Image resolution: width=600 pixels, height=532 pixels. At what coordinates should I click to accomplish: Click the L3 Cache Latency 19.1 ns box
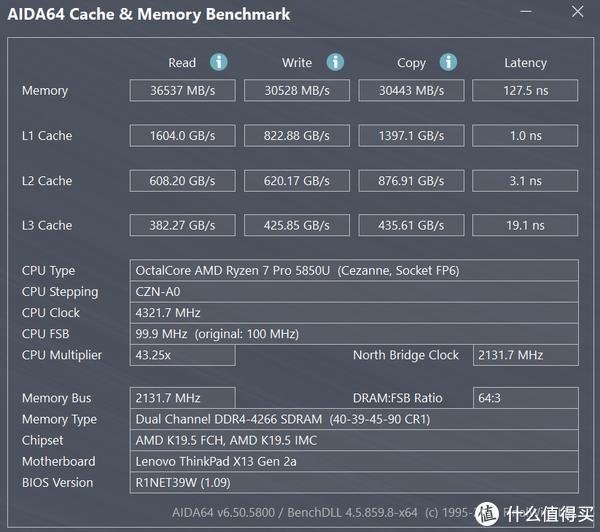click(x=525, y=225)
